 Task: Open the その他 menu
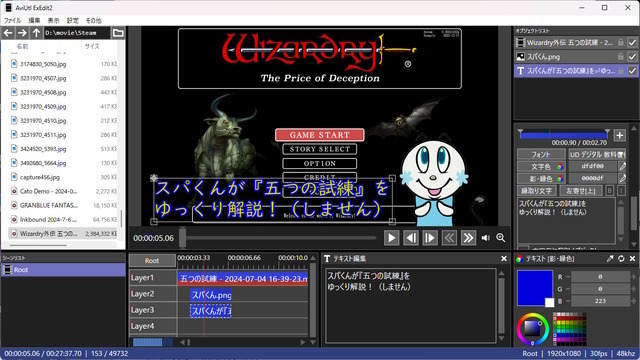coord(93,20)
